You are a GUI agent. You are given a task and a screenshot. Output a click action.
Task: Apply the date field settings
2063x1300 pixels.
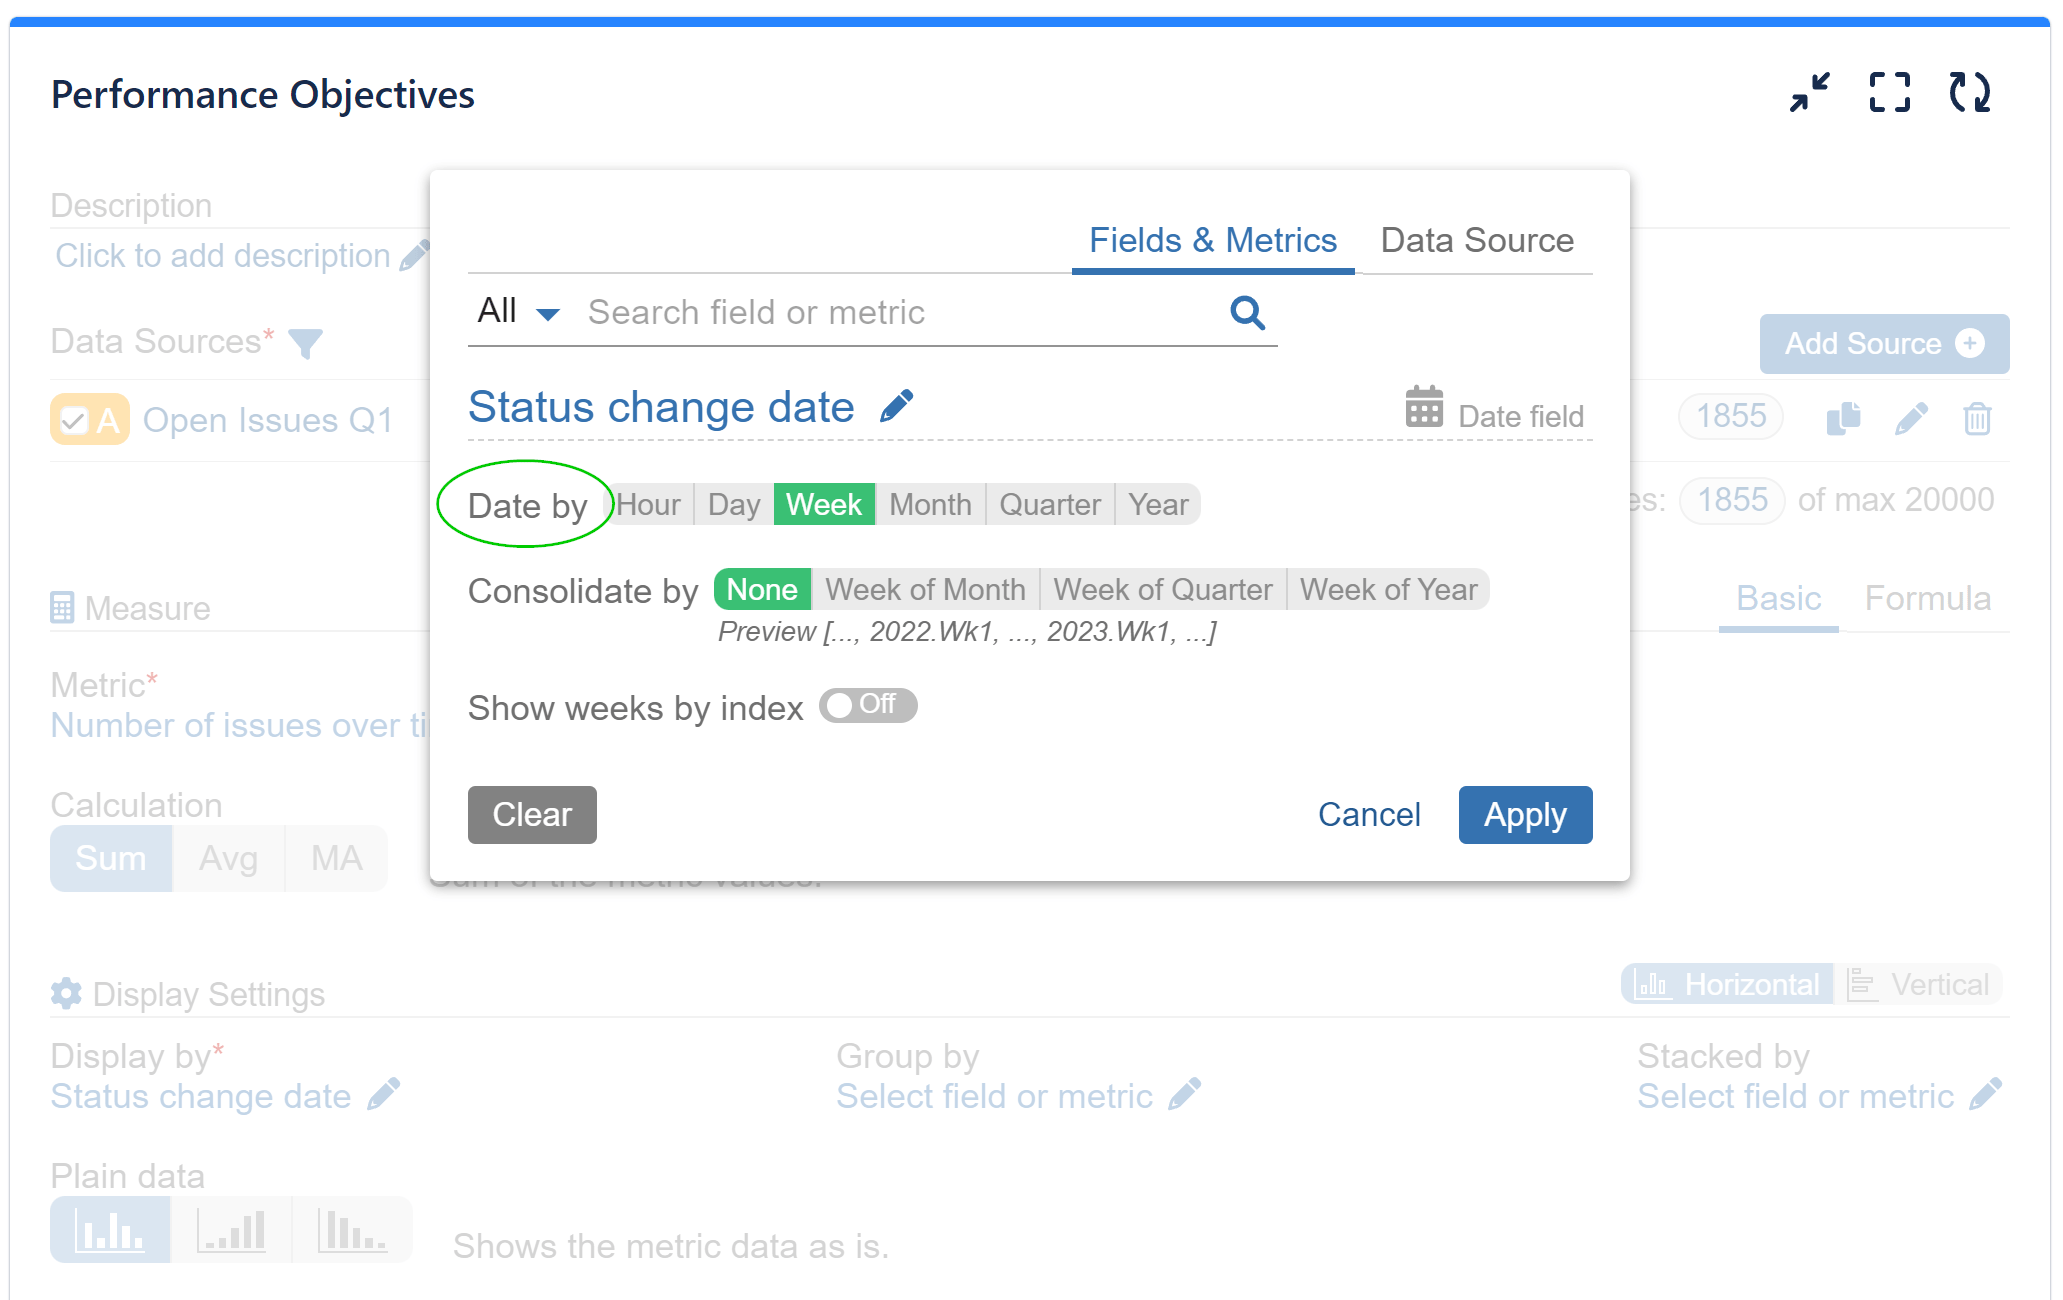(x=1524, y=814)
